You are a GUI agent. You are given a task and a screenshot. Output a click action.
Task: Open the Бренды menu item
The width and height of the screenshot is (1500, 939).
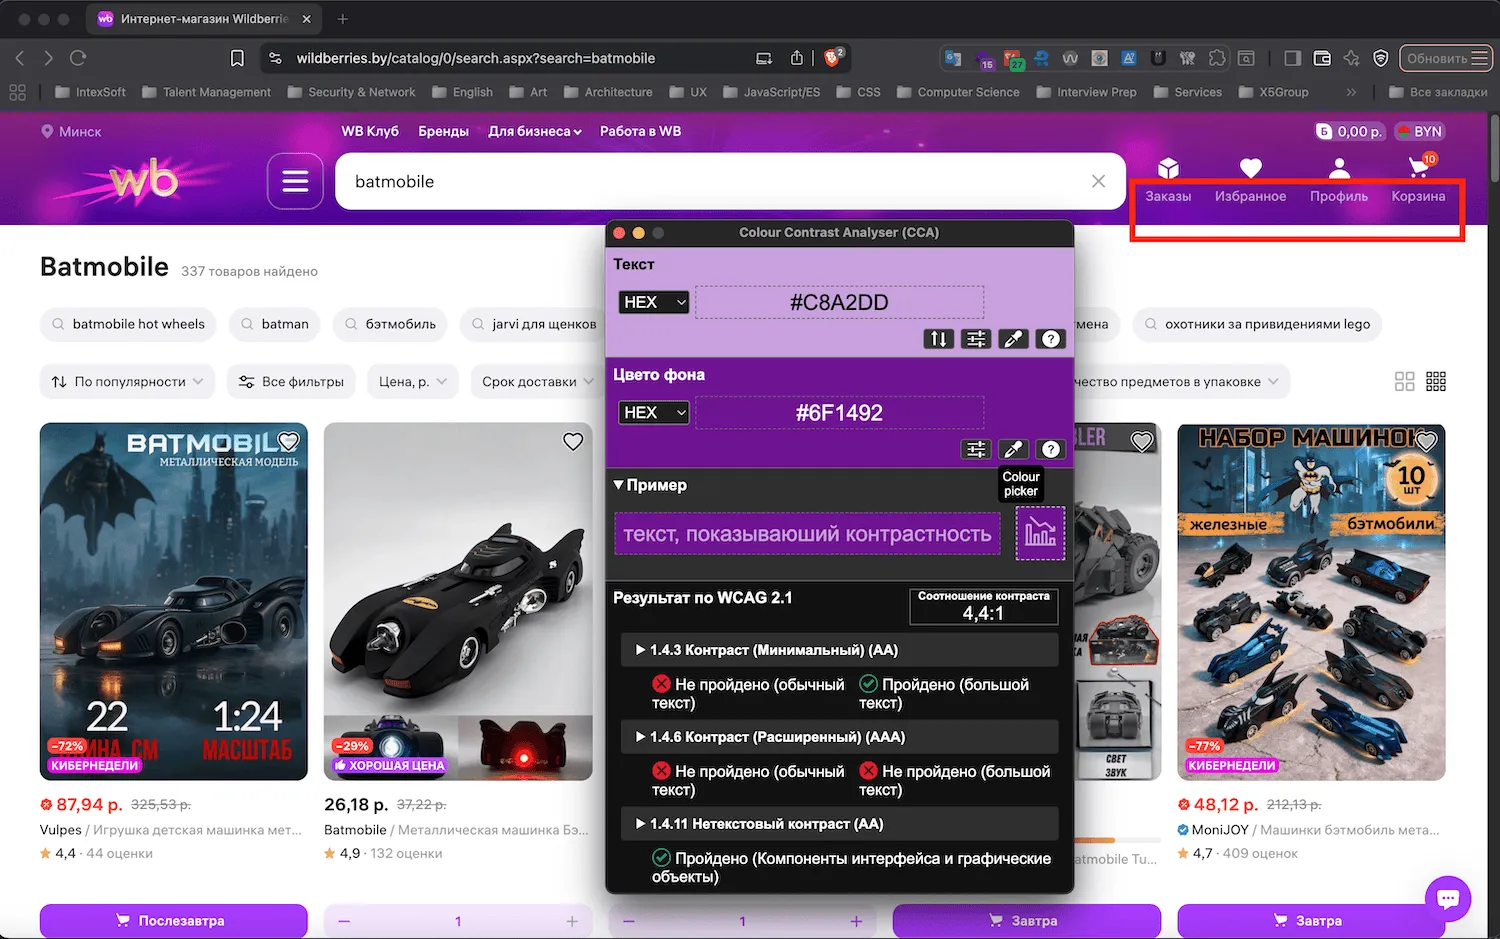pyautogui.click(x=443, y=131)
